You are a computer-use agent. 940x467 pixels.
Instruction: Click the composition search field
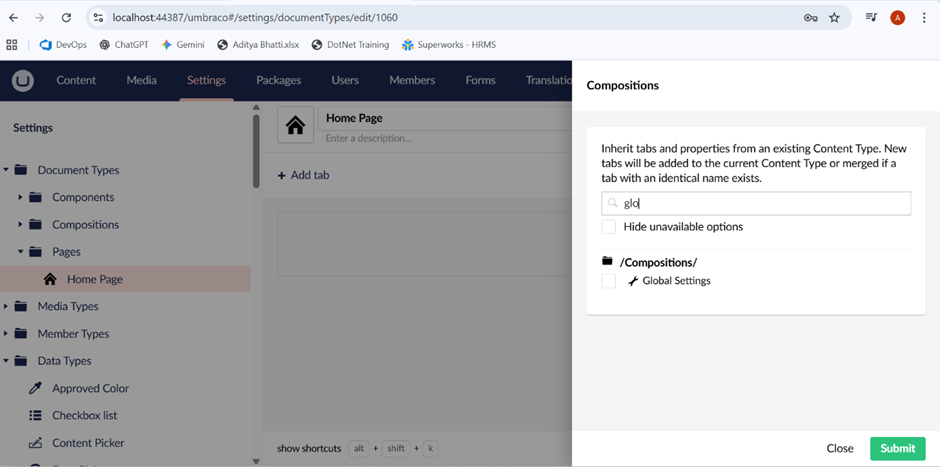tap(756, 203)
